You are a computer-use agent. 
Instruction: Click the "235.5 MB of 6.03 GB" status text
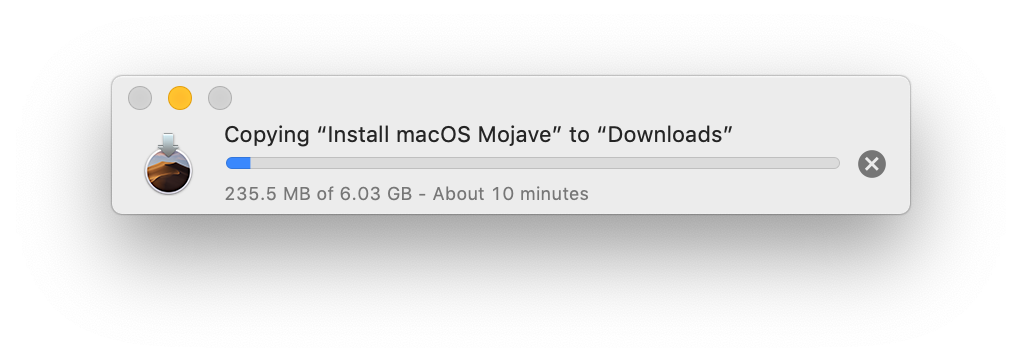(318, 194)
